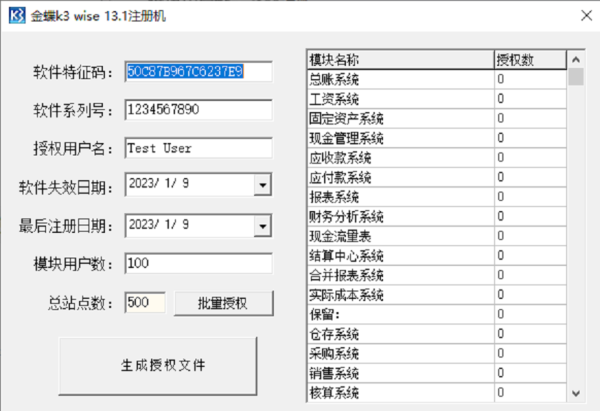Screen dimensions: 600x411
Task: Select the 应收款系统 row
Action: (437, 158)
